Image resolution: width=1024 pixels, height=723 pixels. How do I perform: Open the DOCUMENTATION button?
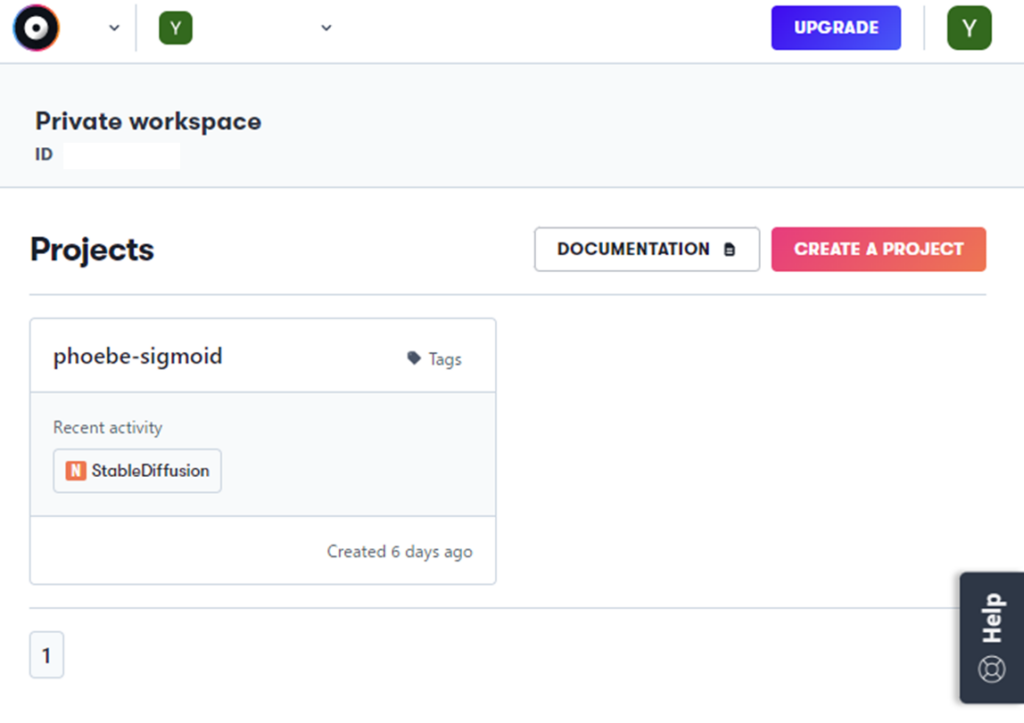(646, 249)
